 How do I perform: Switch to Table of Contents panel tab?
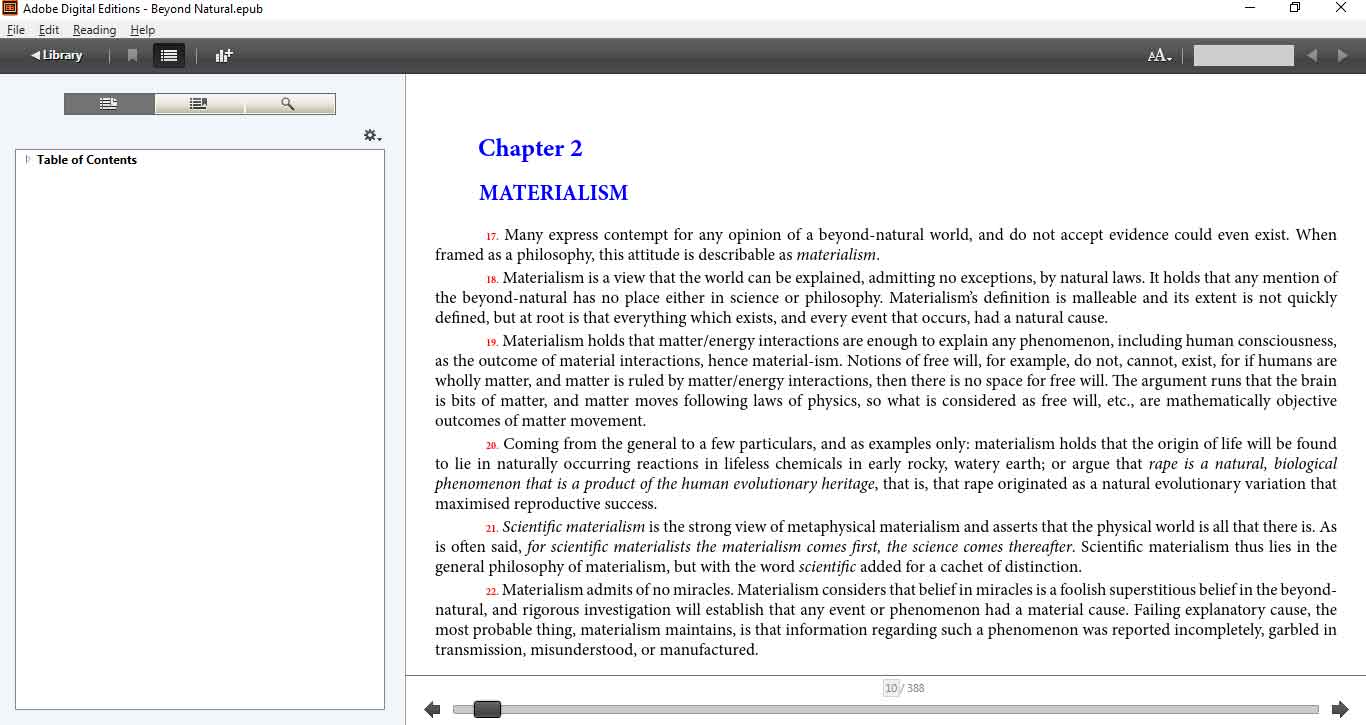coord(109,104)
